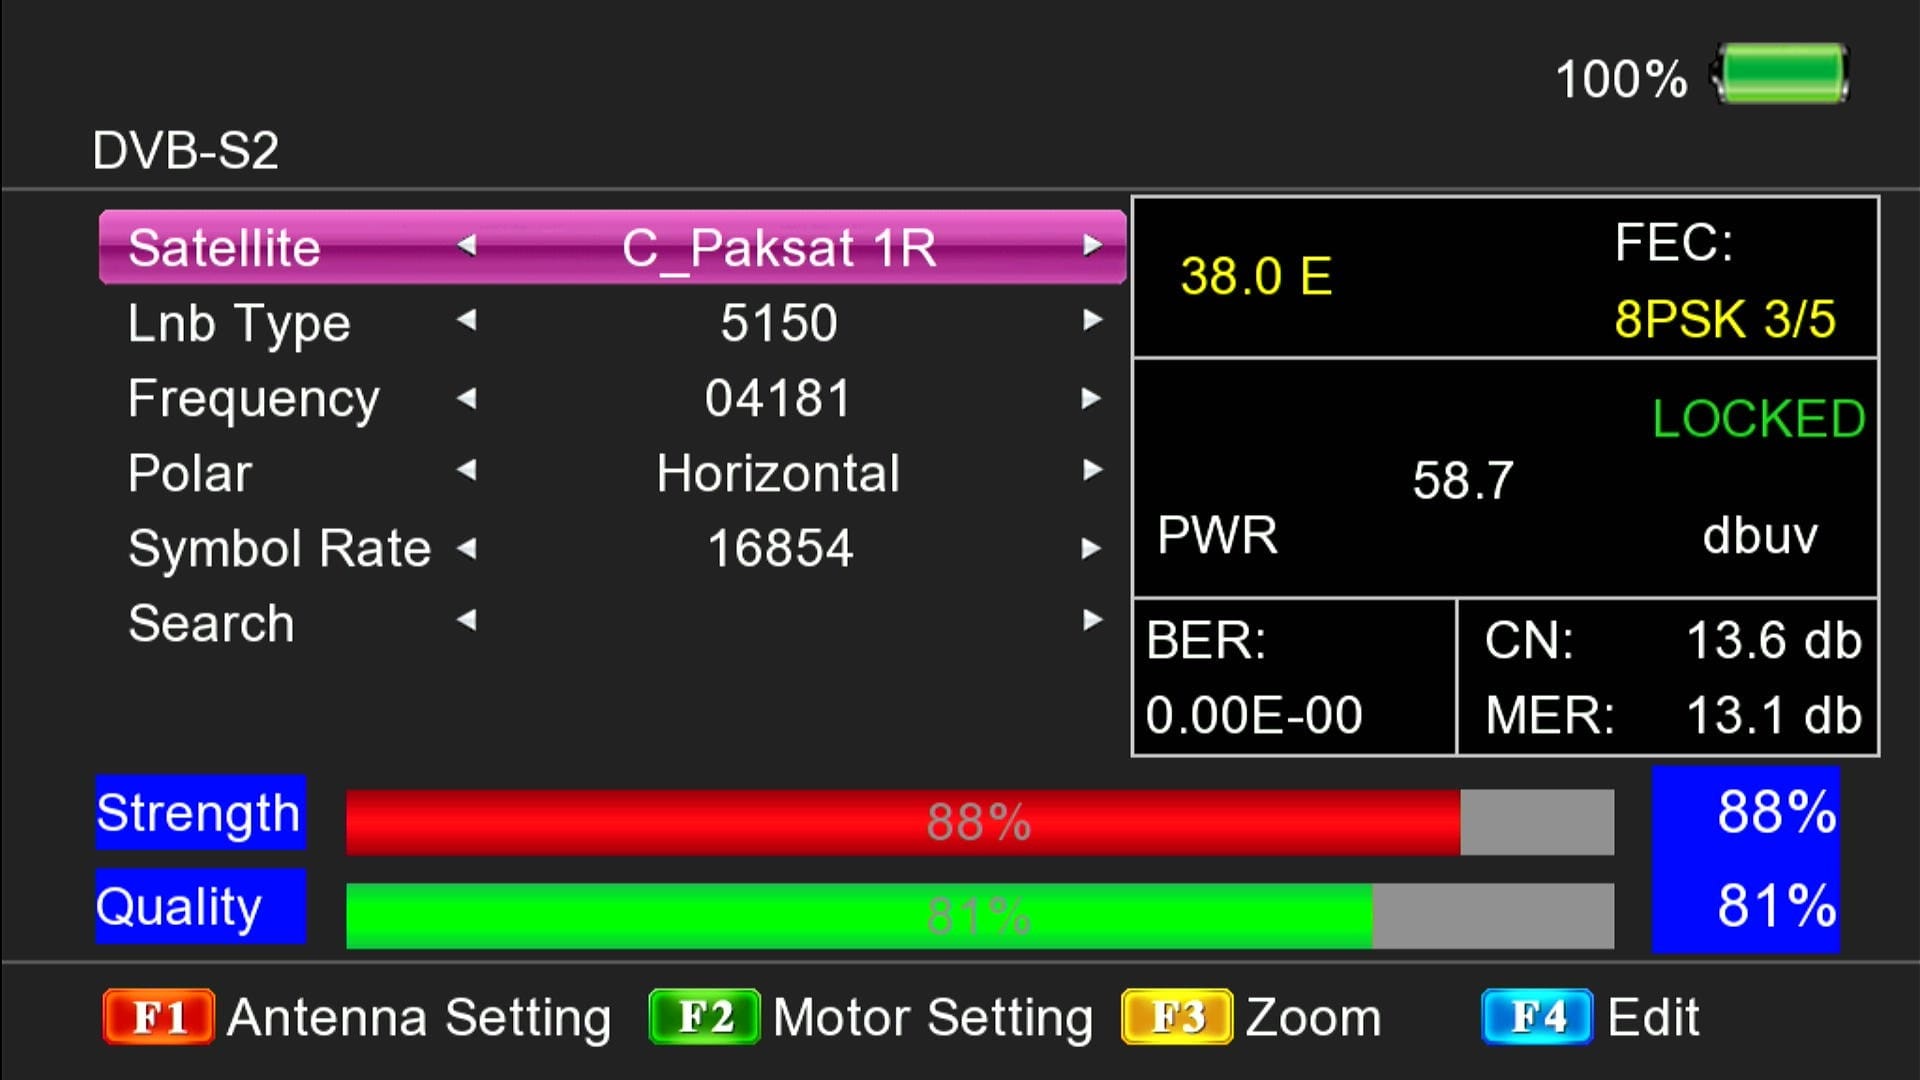This screenshot has width=1920, height=1080.
Task: Click the DVB-S2 title text
Action: coord(185,150)
